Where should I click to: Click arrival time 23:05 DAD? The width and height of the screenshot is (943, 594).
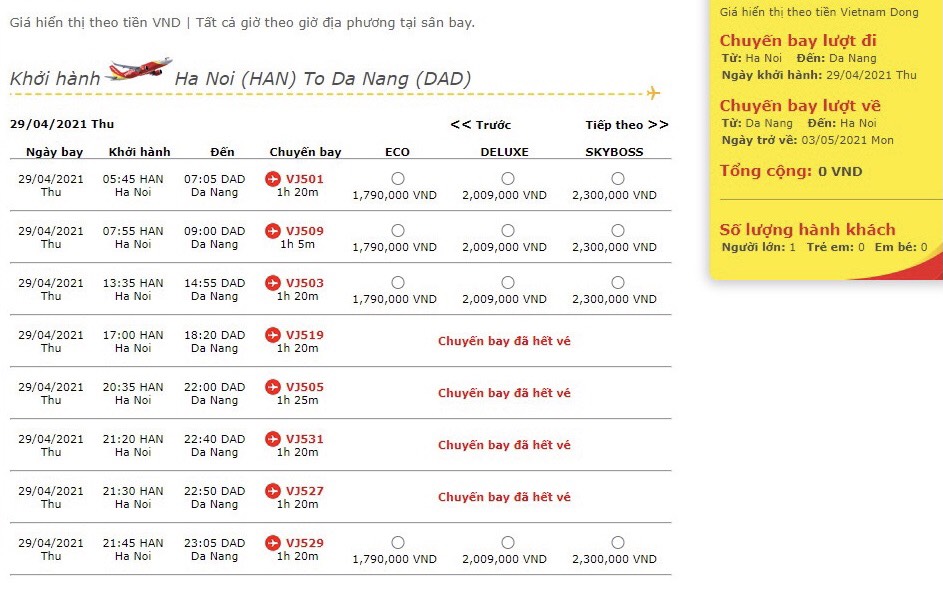[215, 543]
